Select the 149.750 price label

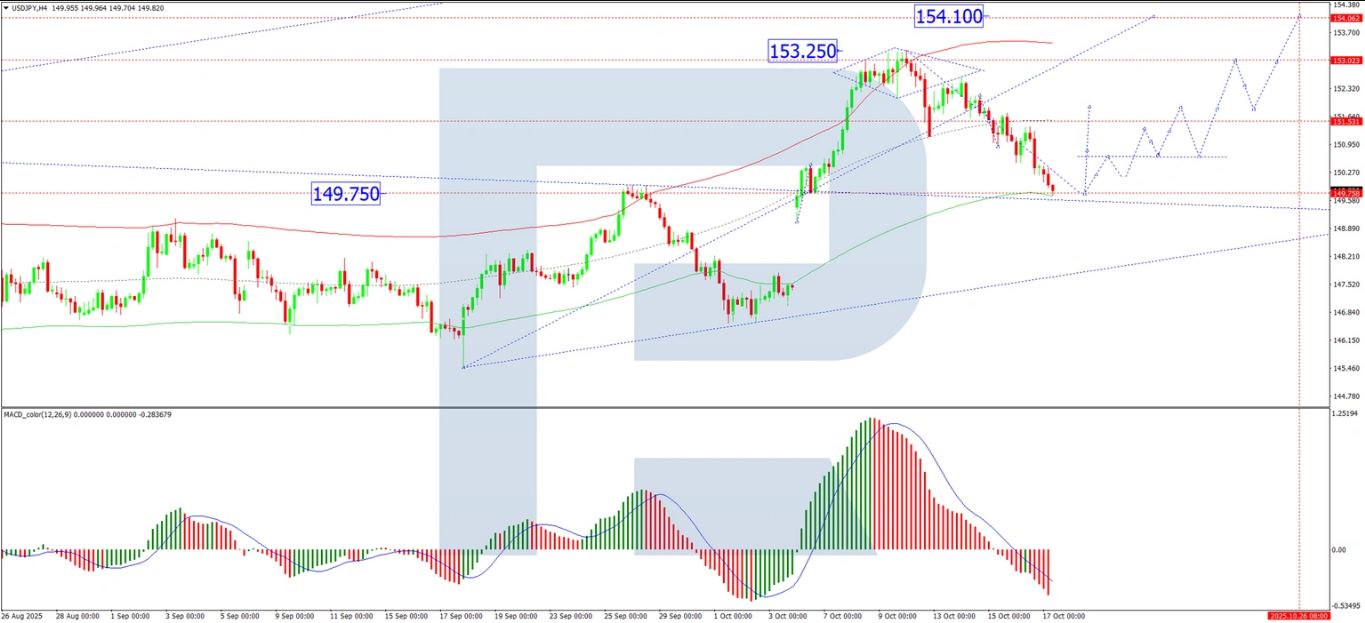click(346, 194)
